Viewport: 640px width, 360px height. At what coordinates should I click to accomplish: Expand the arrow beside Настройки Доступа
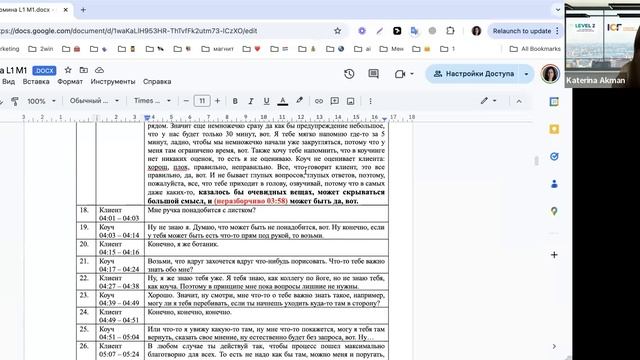pyautogui.click(x=526, y=74)
